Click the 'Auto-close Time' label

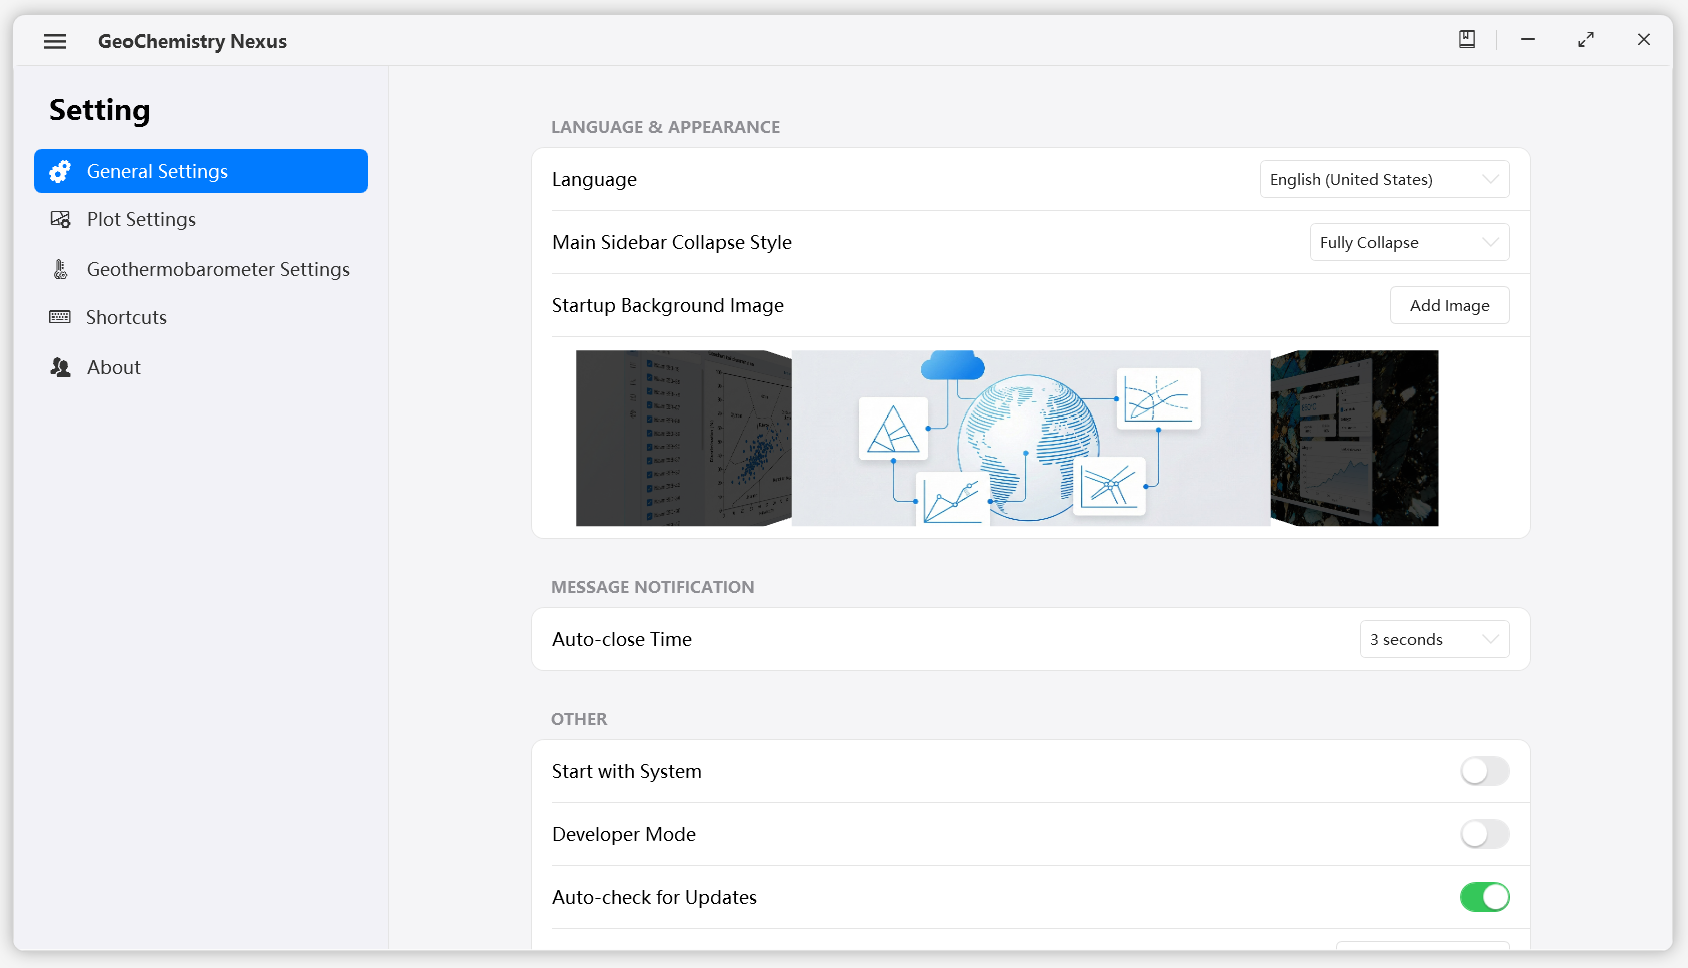(x=622, y=639)
